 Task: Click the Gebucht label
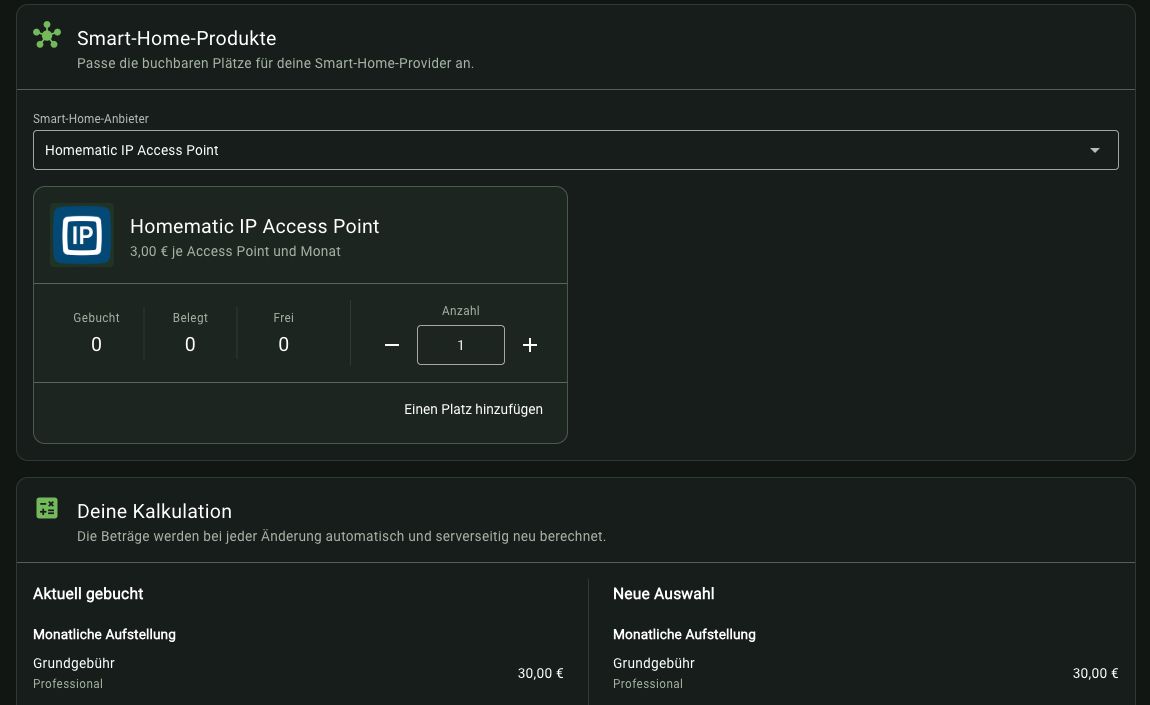96,318
